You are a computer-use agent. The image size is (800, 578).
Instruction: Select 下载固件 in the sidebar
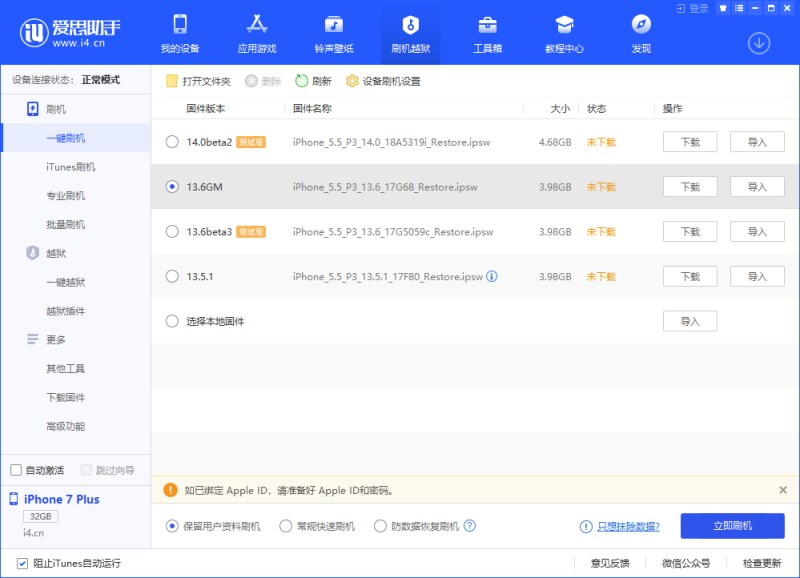pyautogui.click(x=76, y=397)
